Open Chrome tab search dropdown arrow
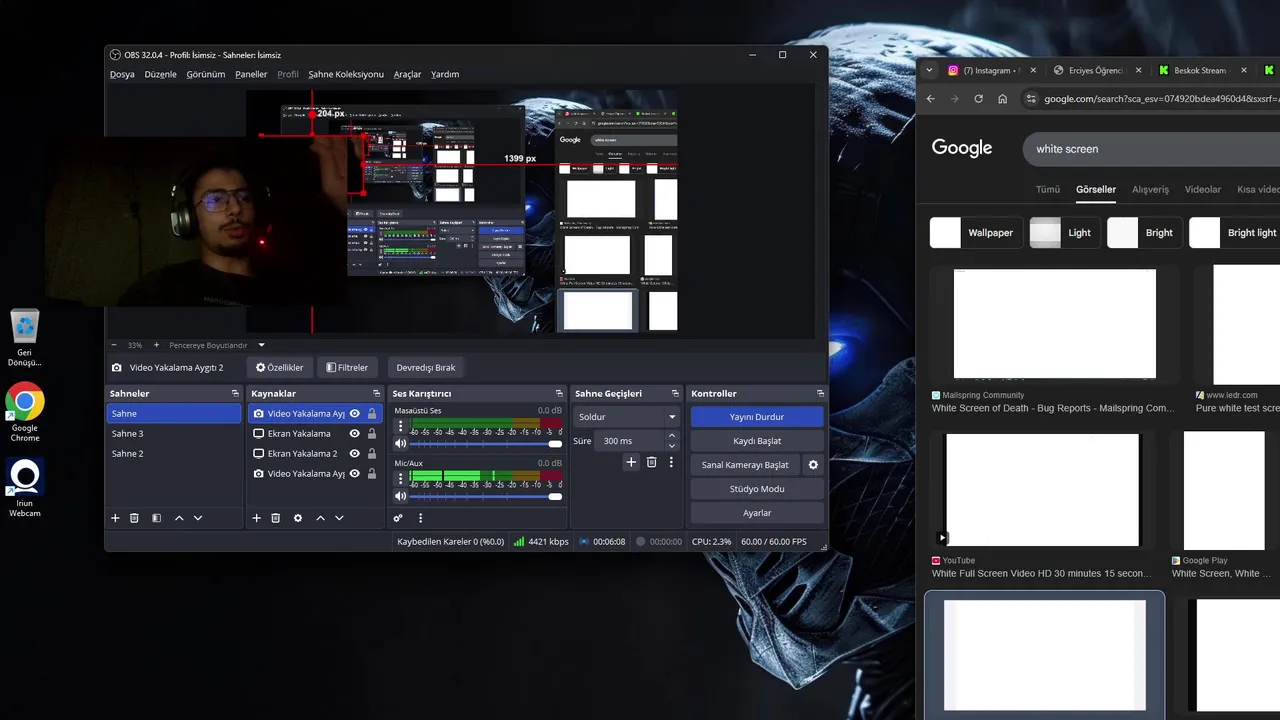Screen dimensions: 1280x720 929,70
